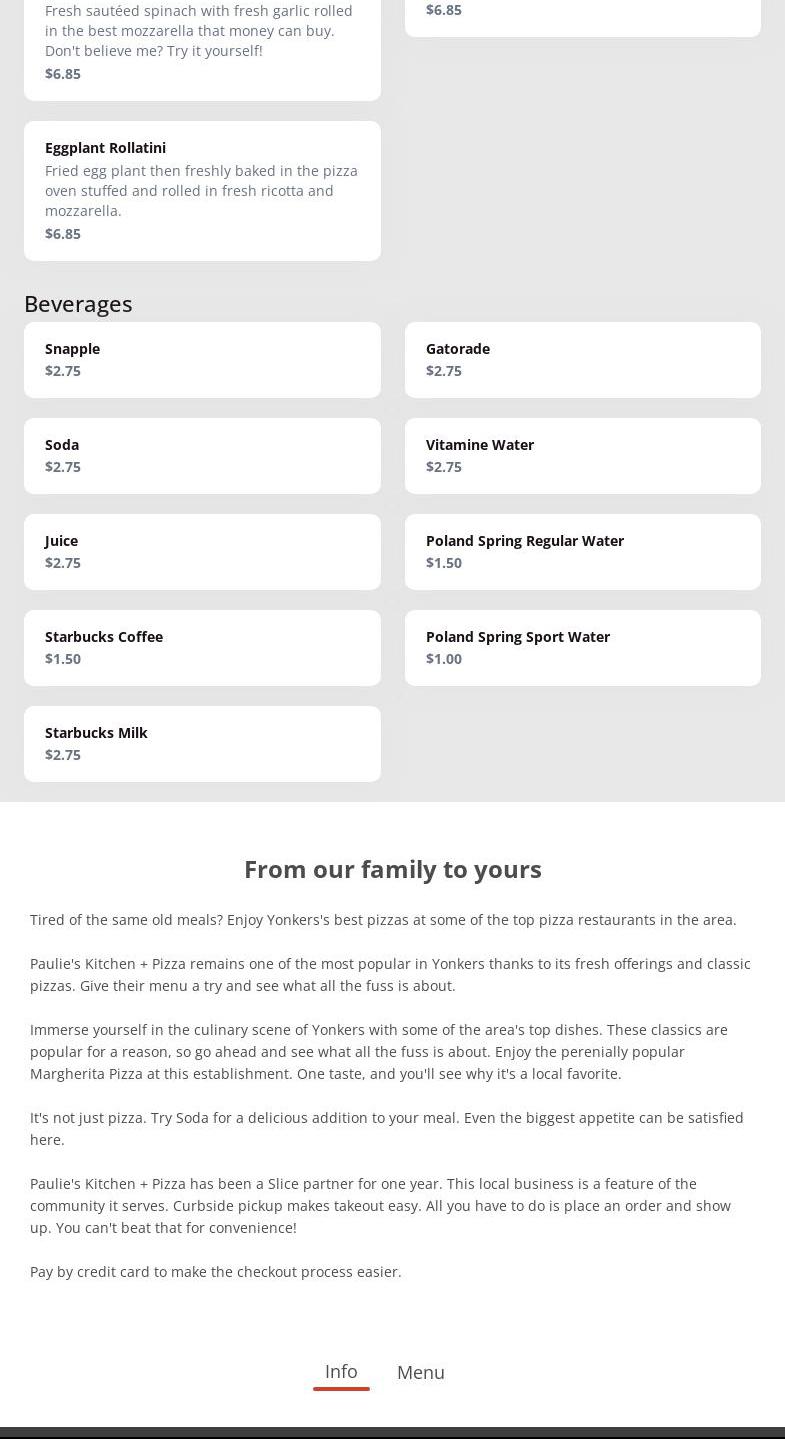Click the "From our family to yours" heading
Screen dimensions: 785x1439
point(393,869)
